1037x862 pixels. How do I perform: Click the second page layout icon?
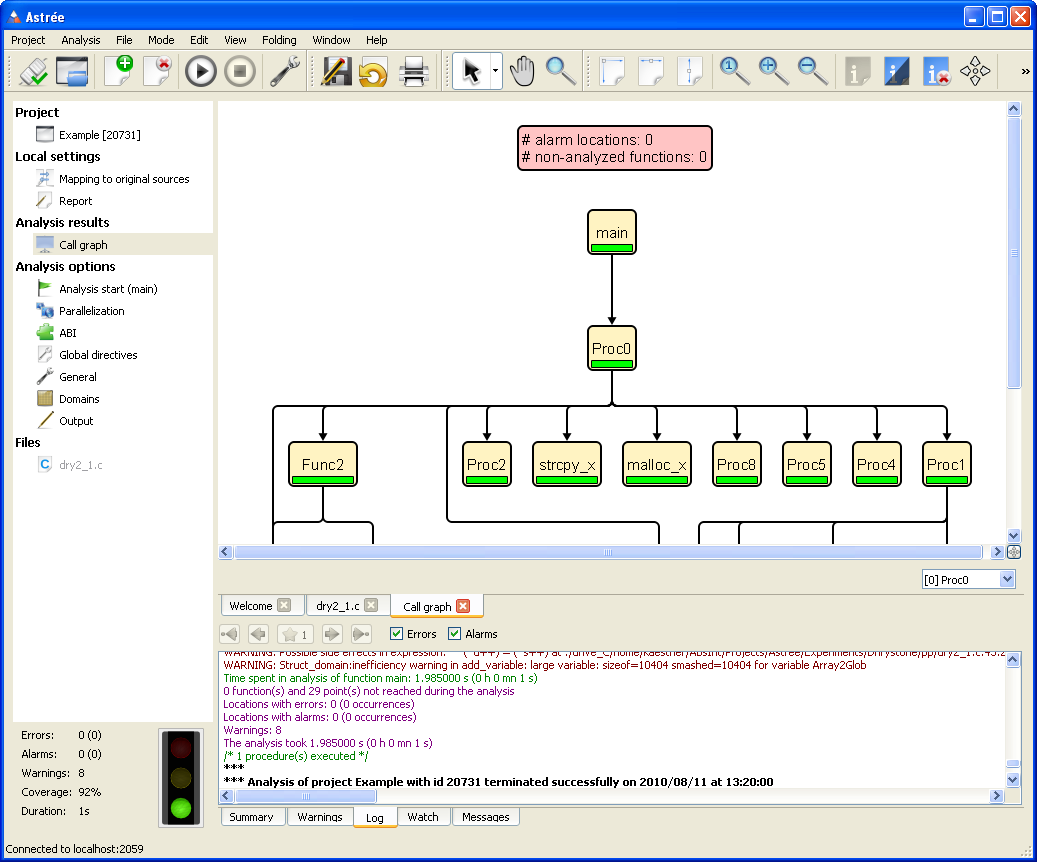[651, 71]
